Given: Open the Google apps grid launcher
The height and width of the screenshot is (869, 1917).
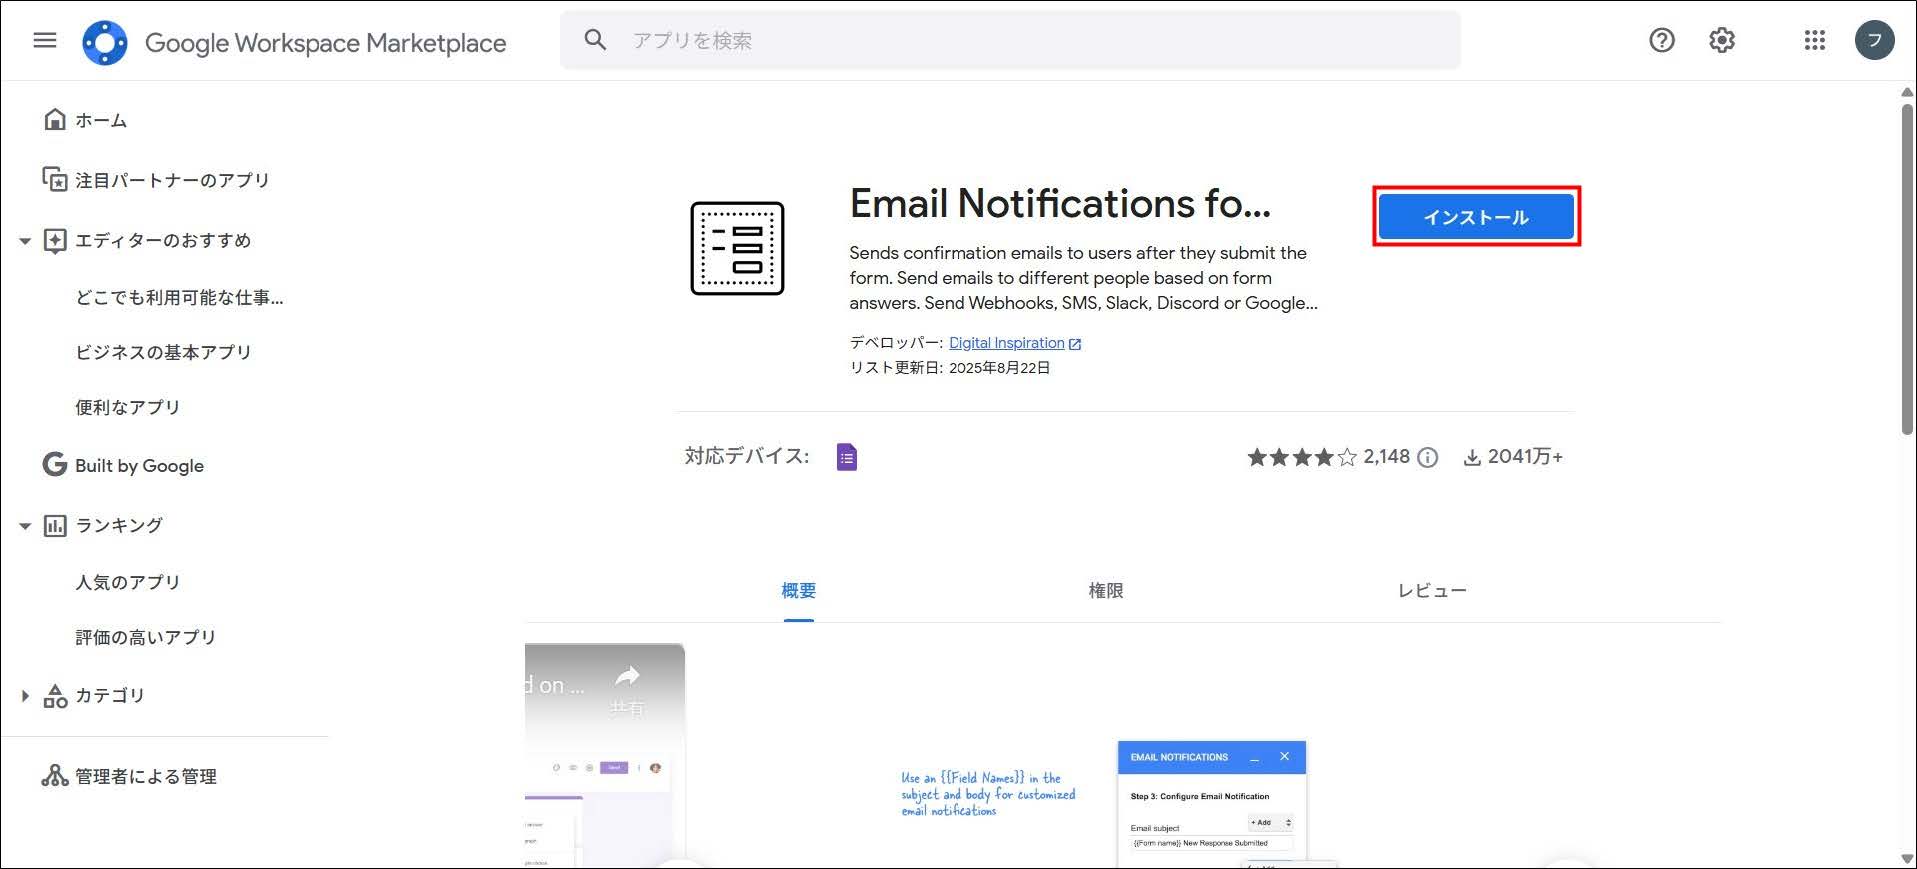Looking at the screenshot, I should click(1814, 41).
